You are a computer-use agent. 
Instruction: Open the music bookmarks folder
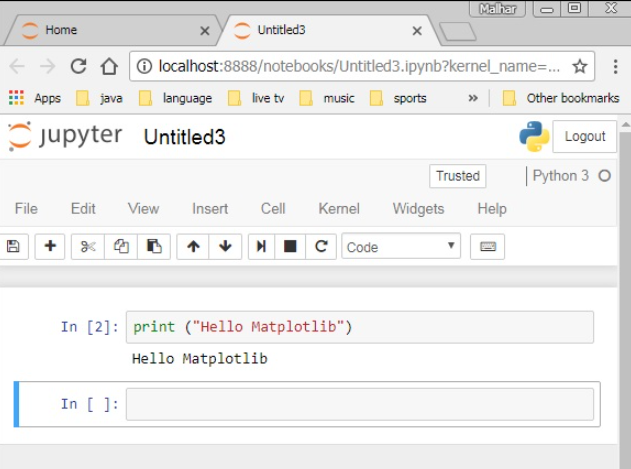327,98
